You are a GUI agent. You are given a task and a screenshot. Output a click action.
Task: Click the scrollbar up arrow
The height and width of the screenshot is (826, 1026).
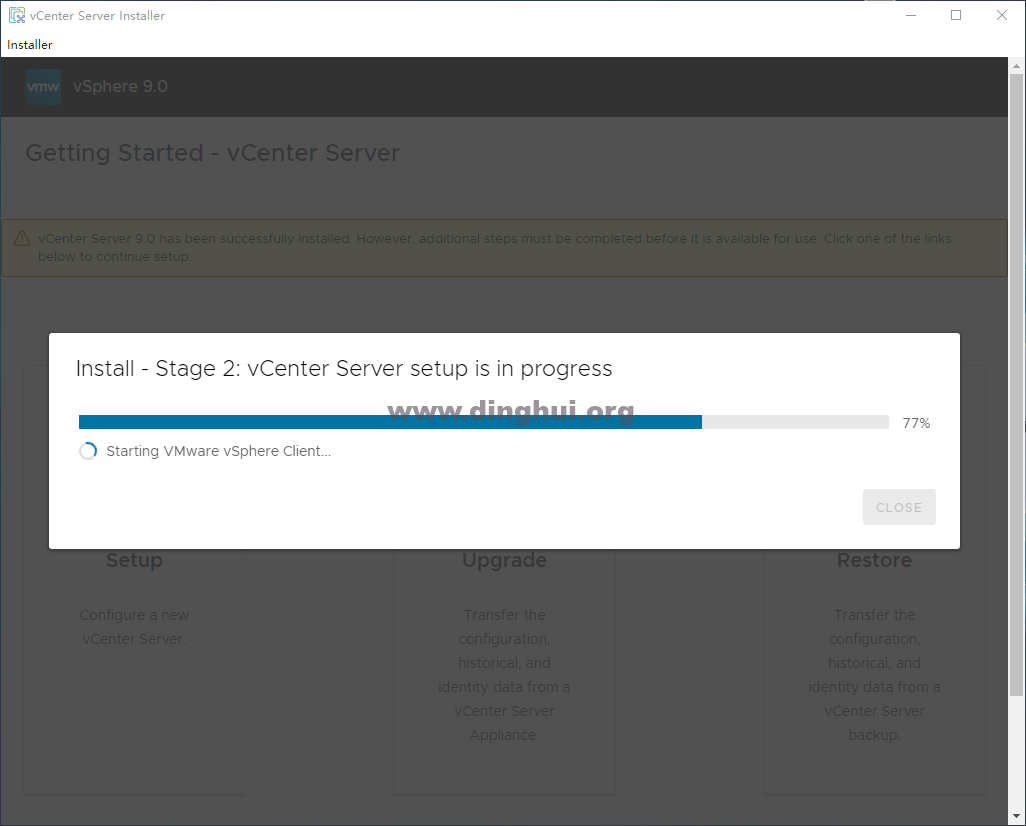coord(1016,65)
